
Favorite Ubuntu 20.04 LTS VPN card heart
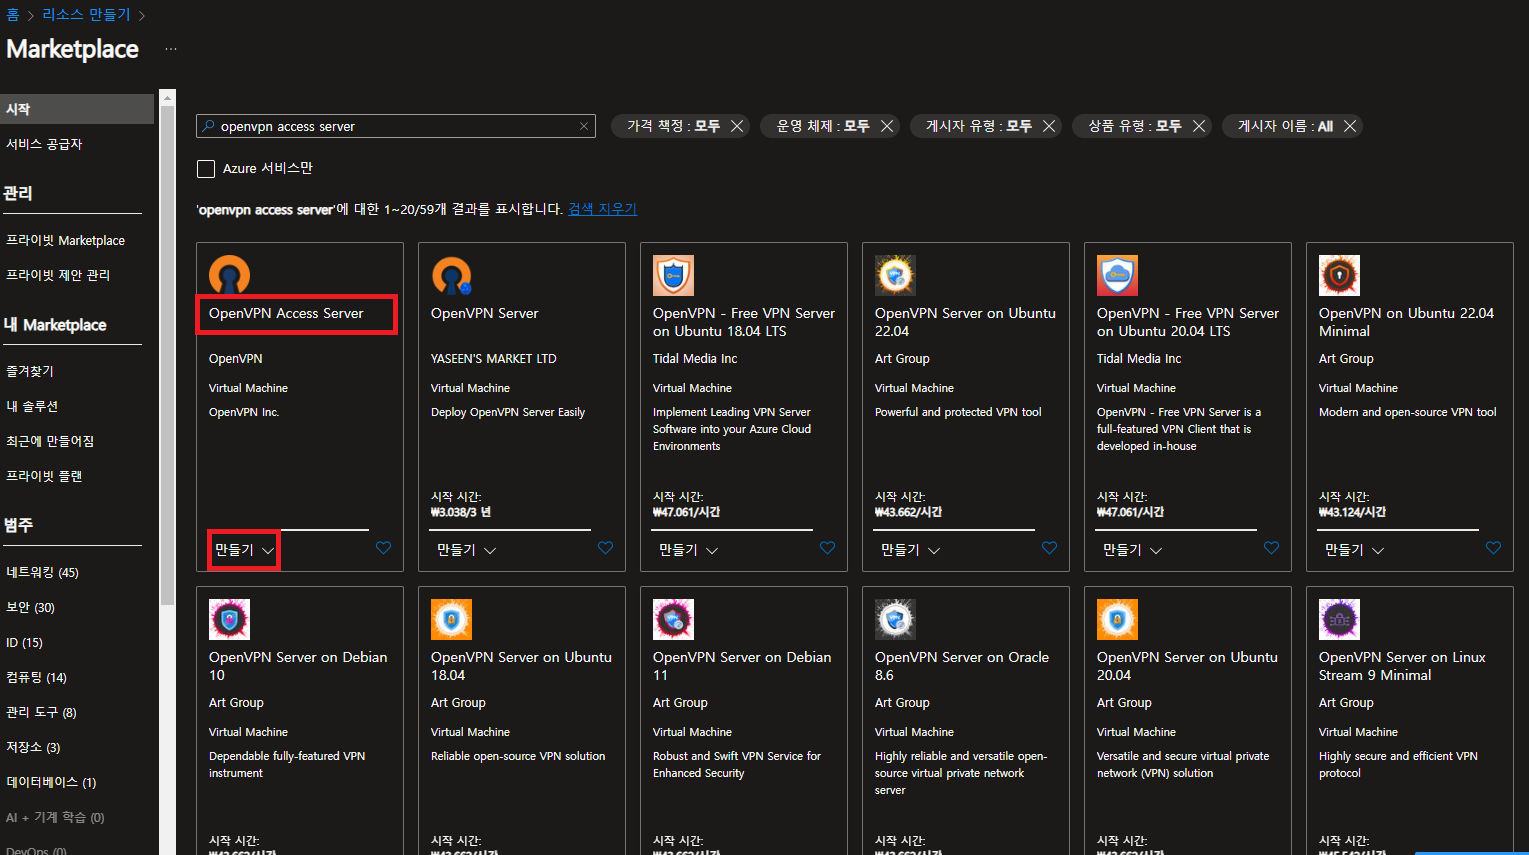coord(1271,548)
